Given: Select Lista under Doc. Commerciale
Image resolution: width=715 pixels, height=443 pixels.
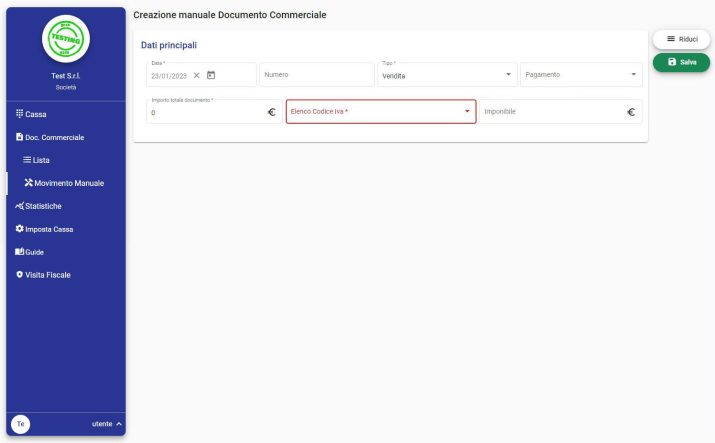Looking at the screenshot, I should coord(36,160).
